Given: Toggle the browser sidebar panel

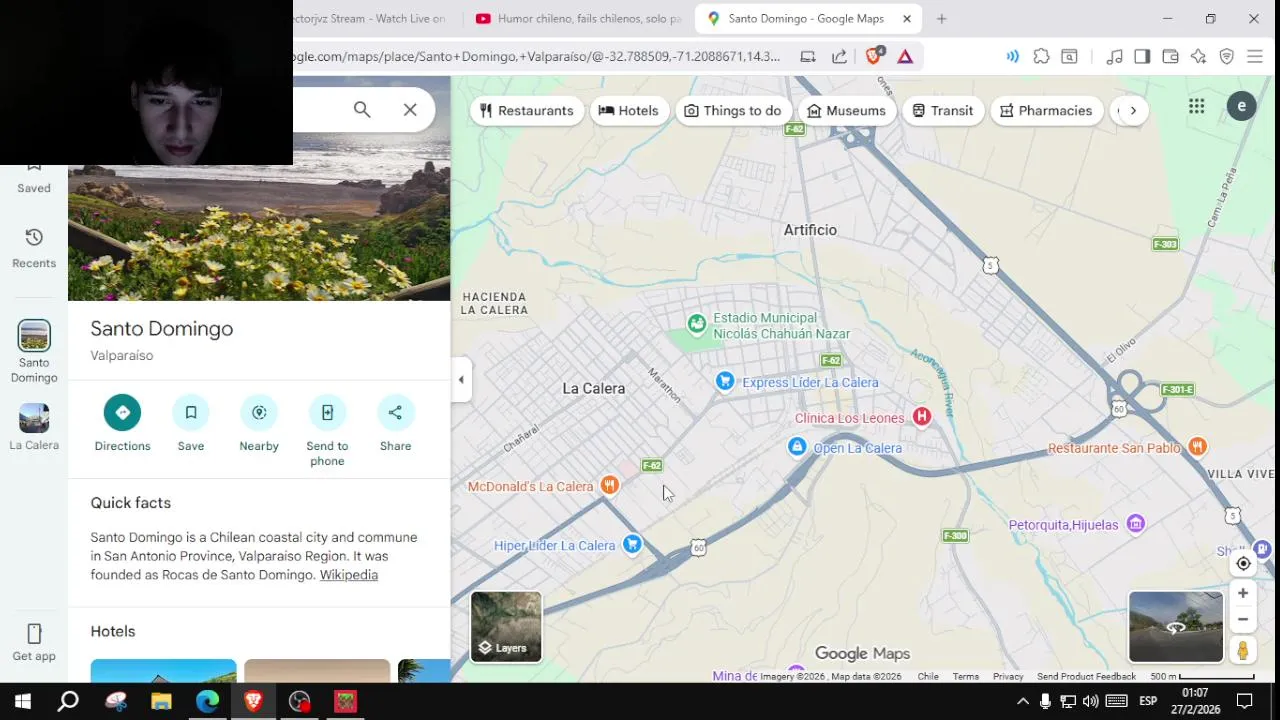Looking at the screenshot, I should (1142, 57).
